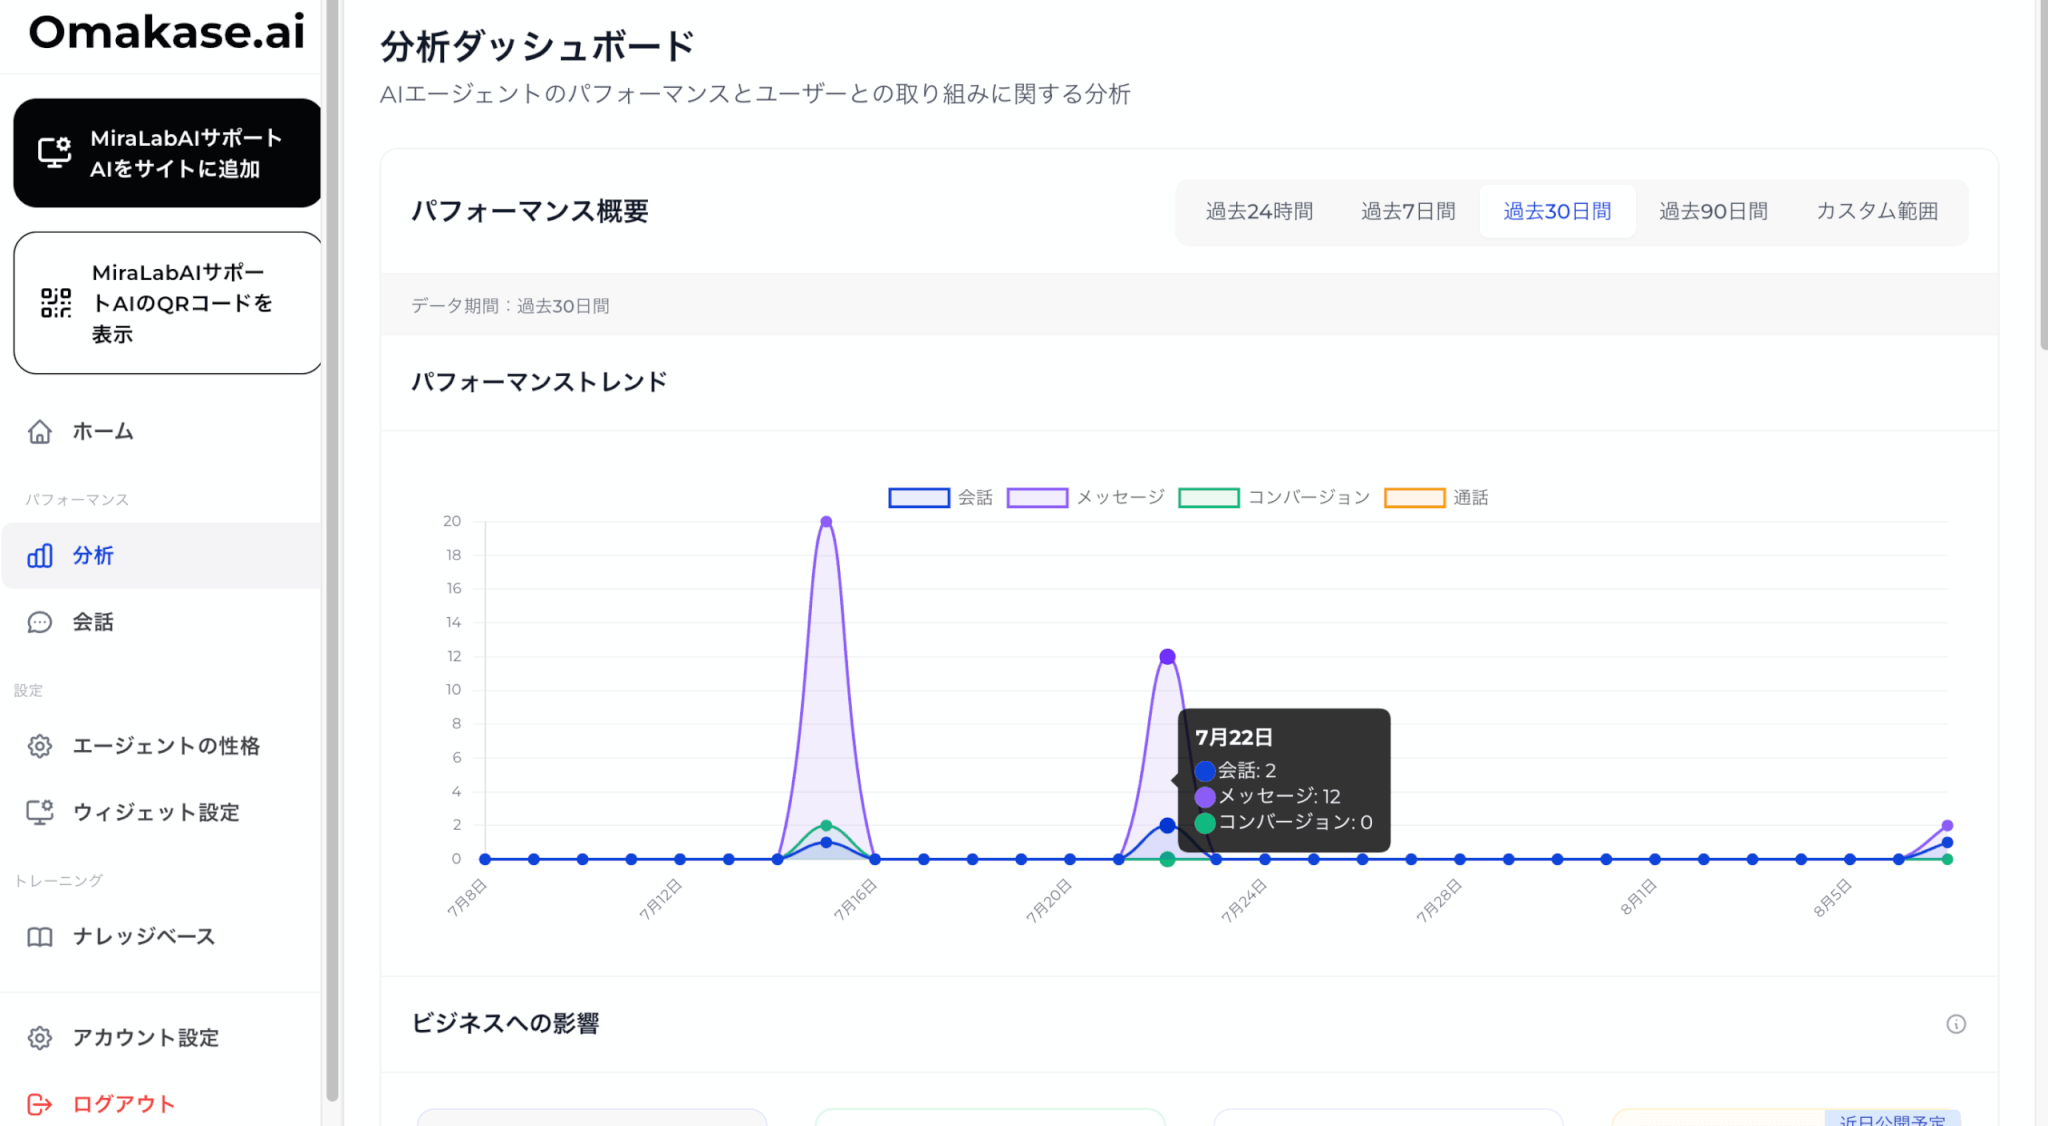
Task: Toggle the 会話 legend series
Action: [940, 497]
